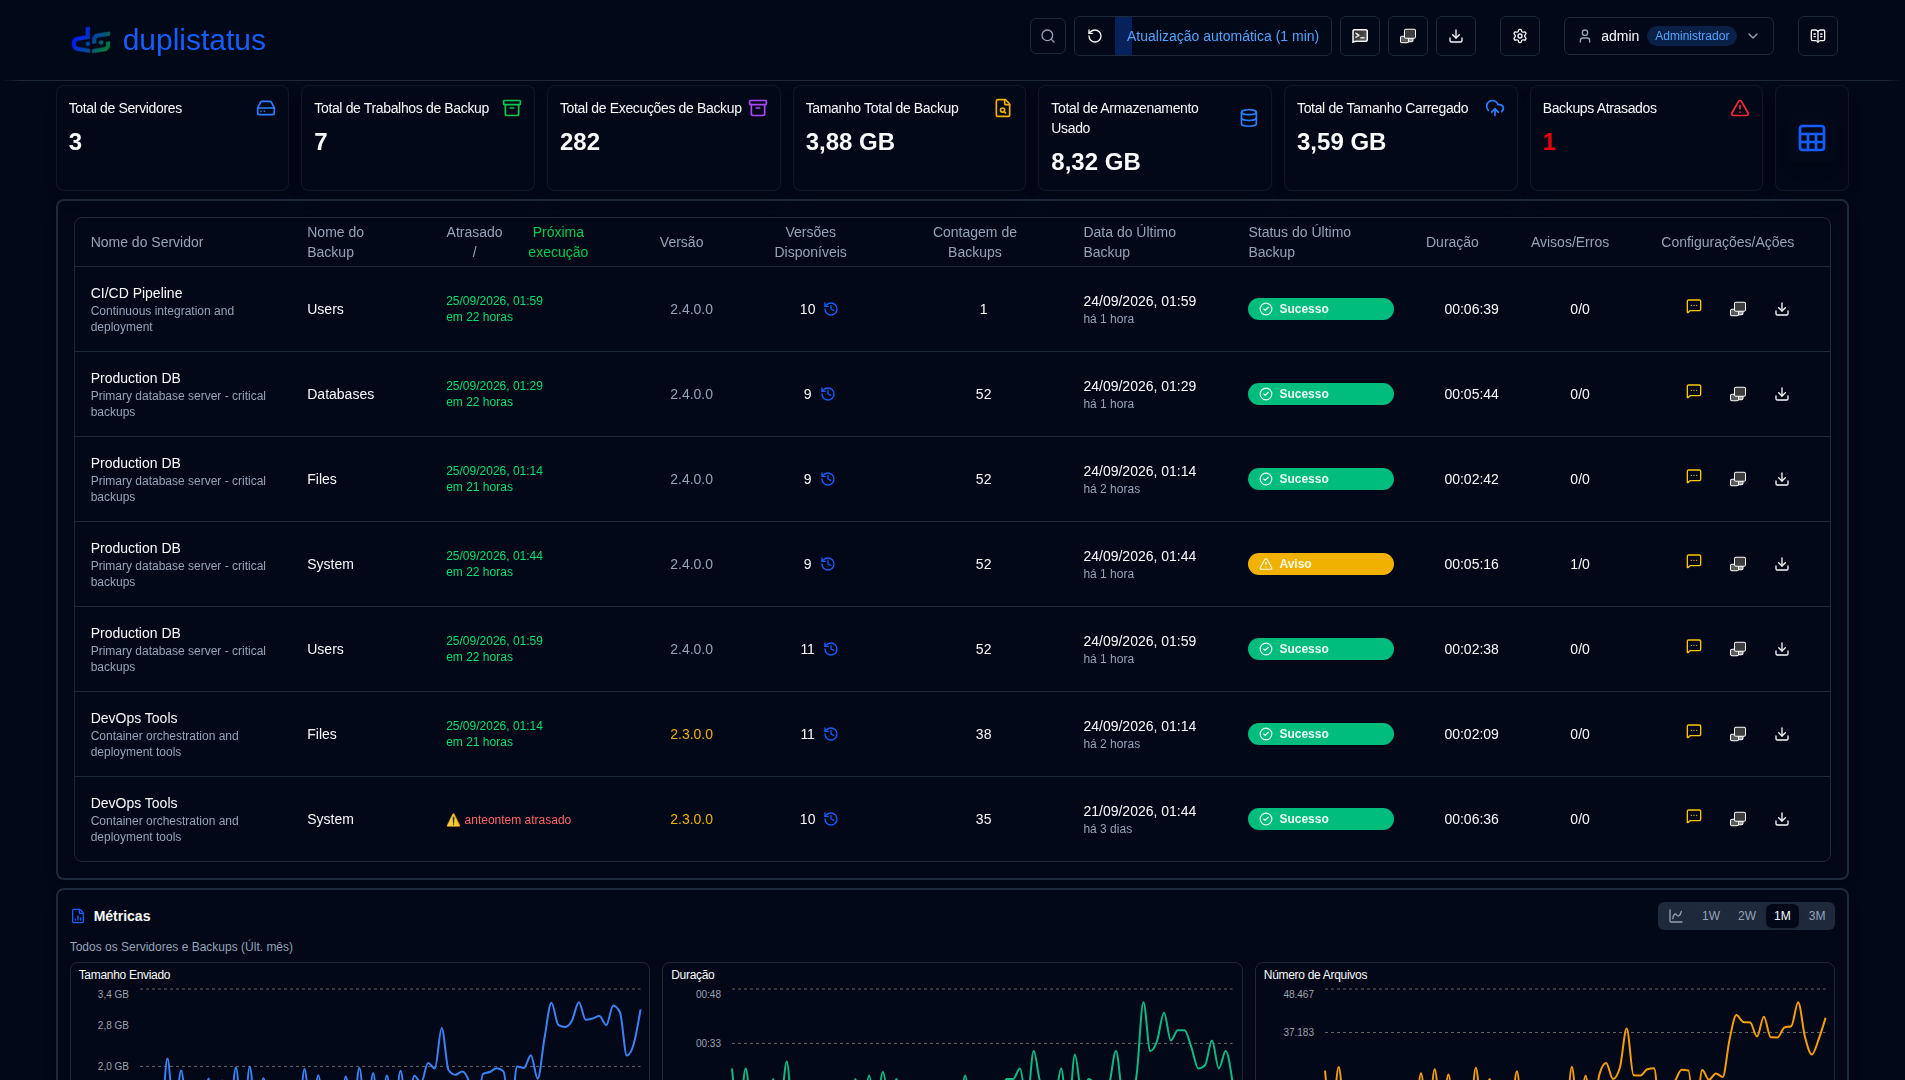Click the '1/0' warnings/errors cell

(x=1580, y=564)
